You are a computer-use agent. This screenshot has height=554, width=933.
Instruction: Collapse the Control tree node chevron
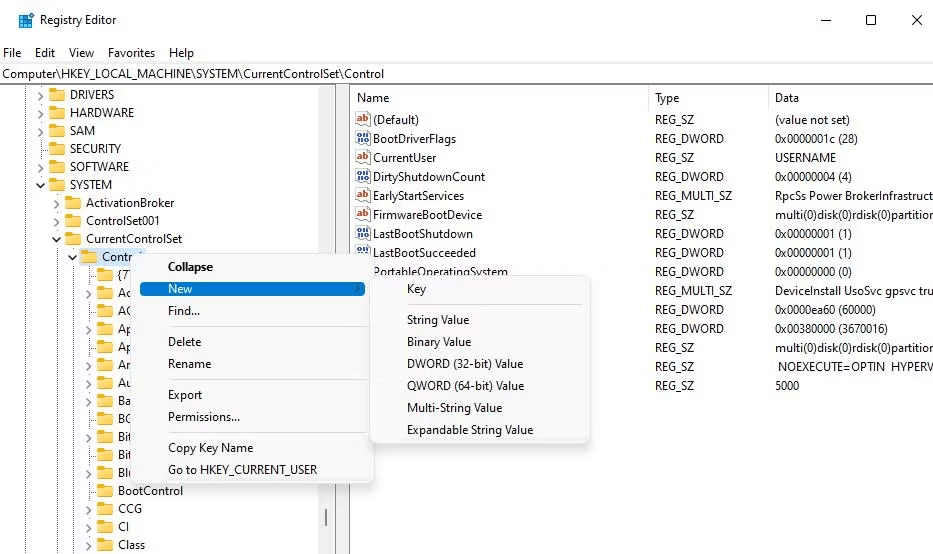point(73,257)
